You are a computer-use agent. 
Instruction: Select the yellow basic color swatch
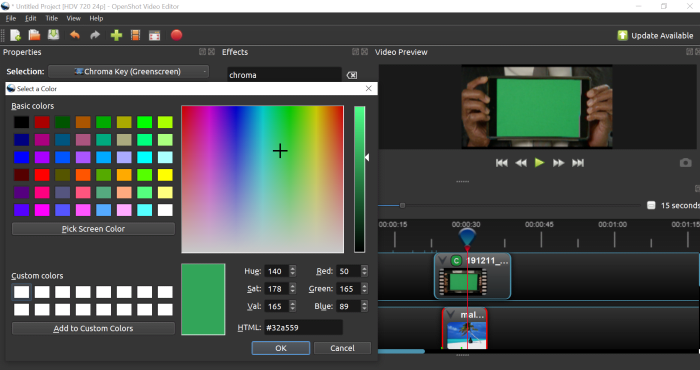tap(165, 175)
